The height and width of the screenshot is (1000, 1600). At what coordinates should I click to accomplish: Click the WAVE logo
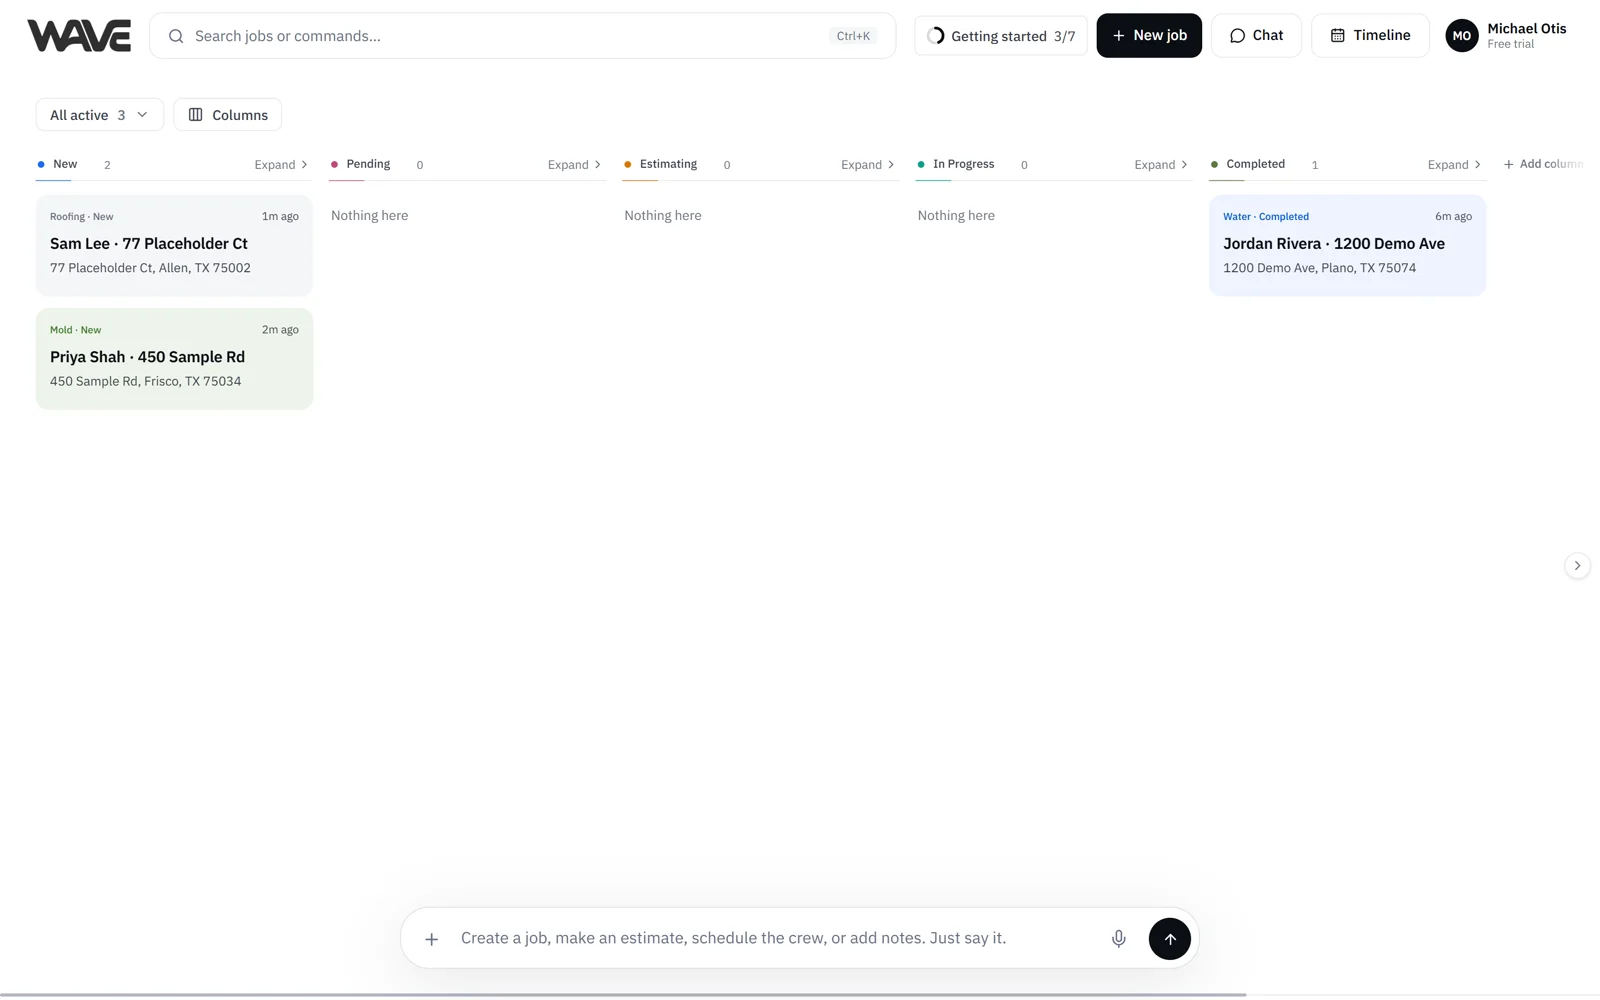(x=79, y=36)
